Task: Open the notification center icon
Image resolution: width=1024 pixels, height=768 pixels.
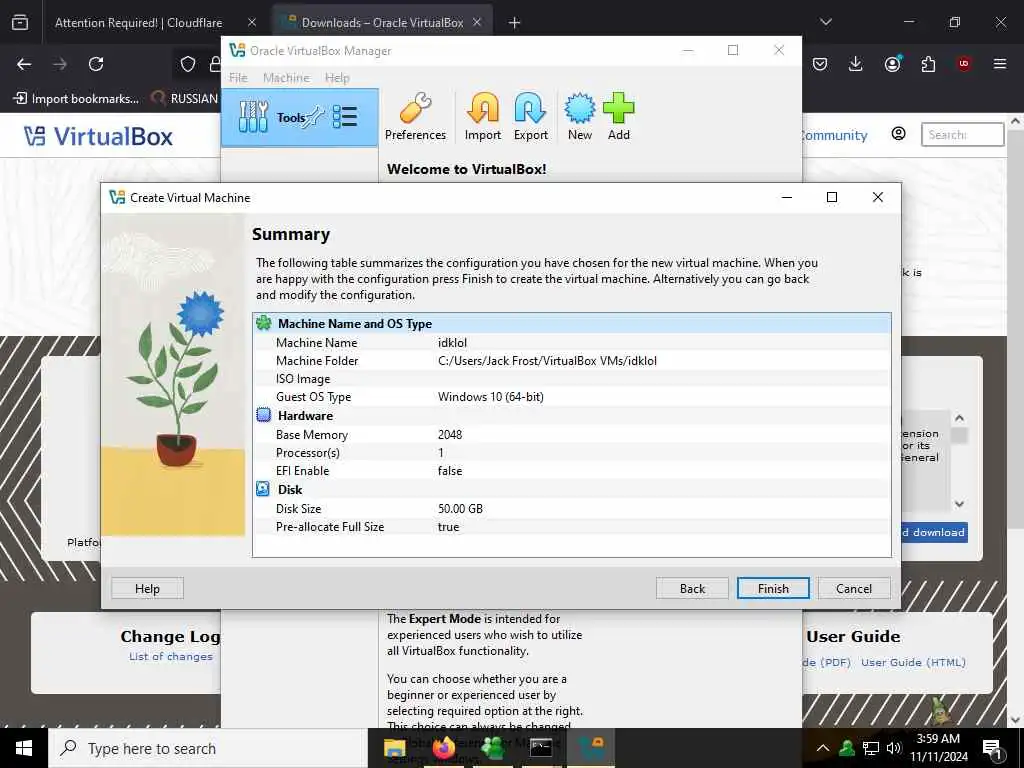Action: coord(992,748)
